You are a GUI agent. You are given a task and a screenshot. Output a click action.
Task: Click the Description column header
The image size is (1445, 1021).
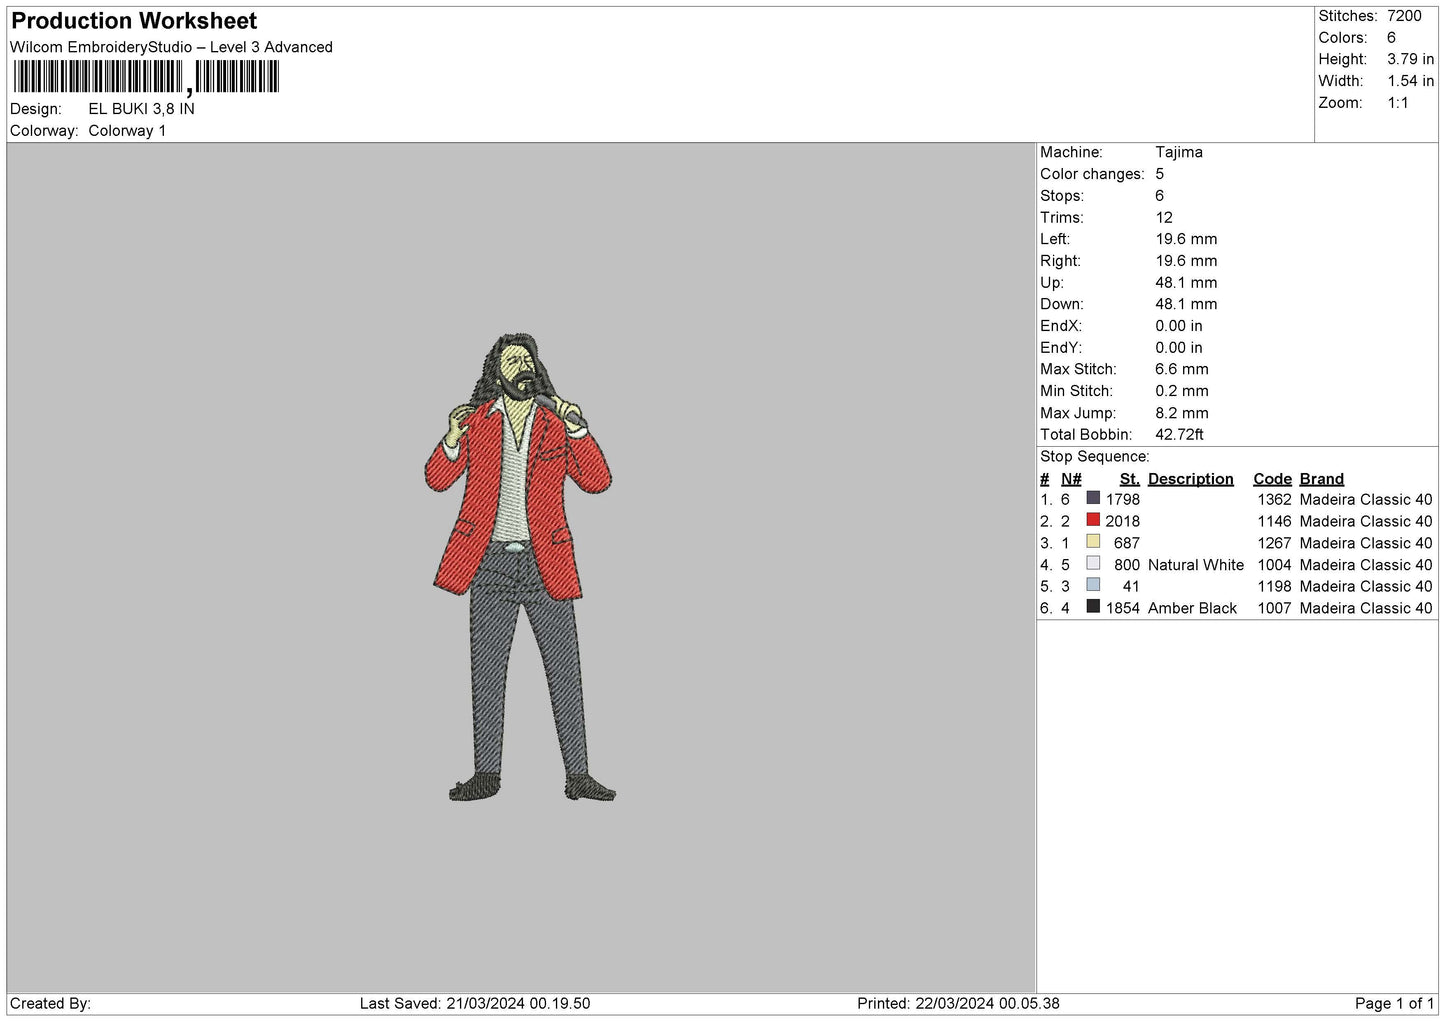pyautogui.click(x=1191, y=479)
